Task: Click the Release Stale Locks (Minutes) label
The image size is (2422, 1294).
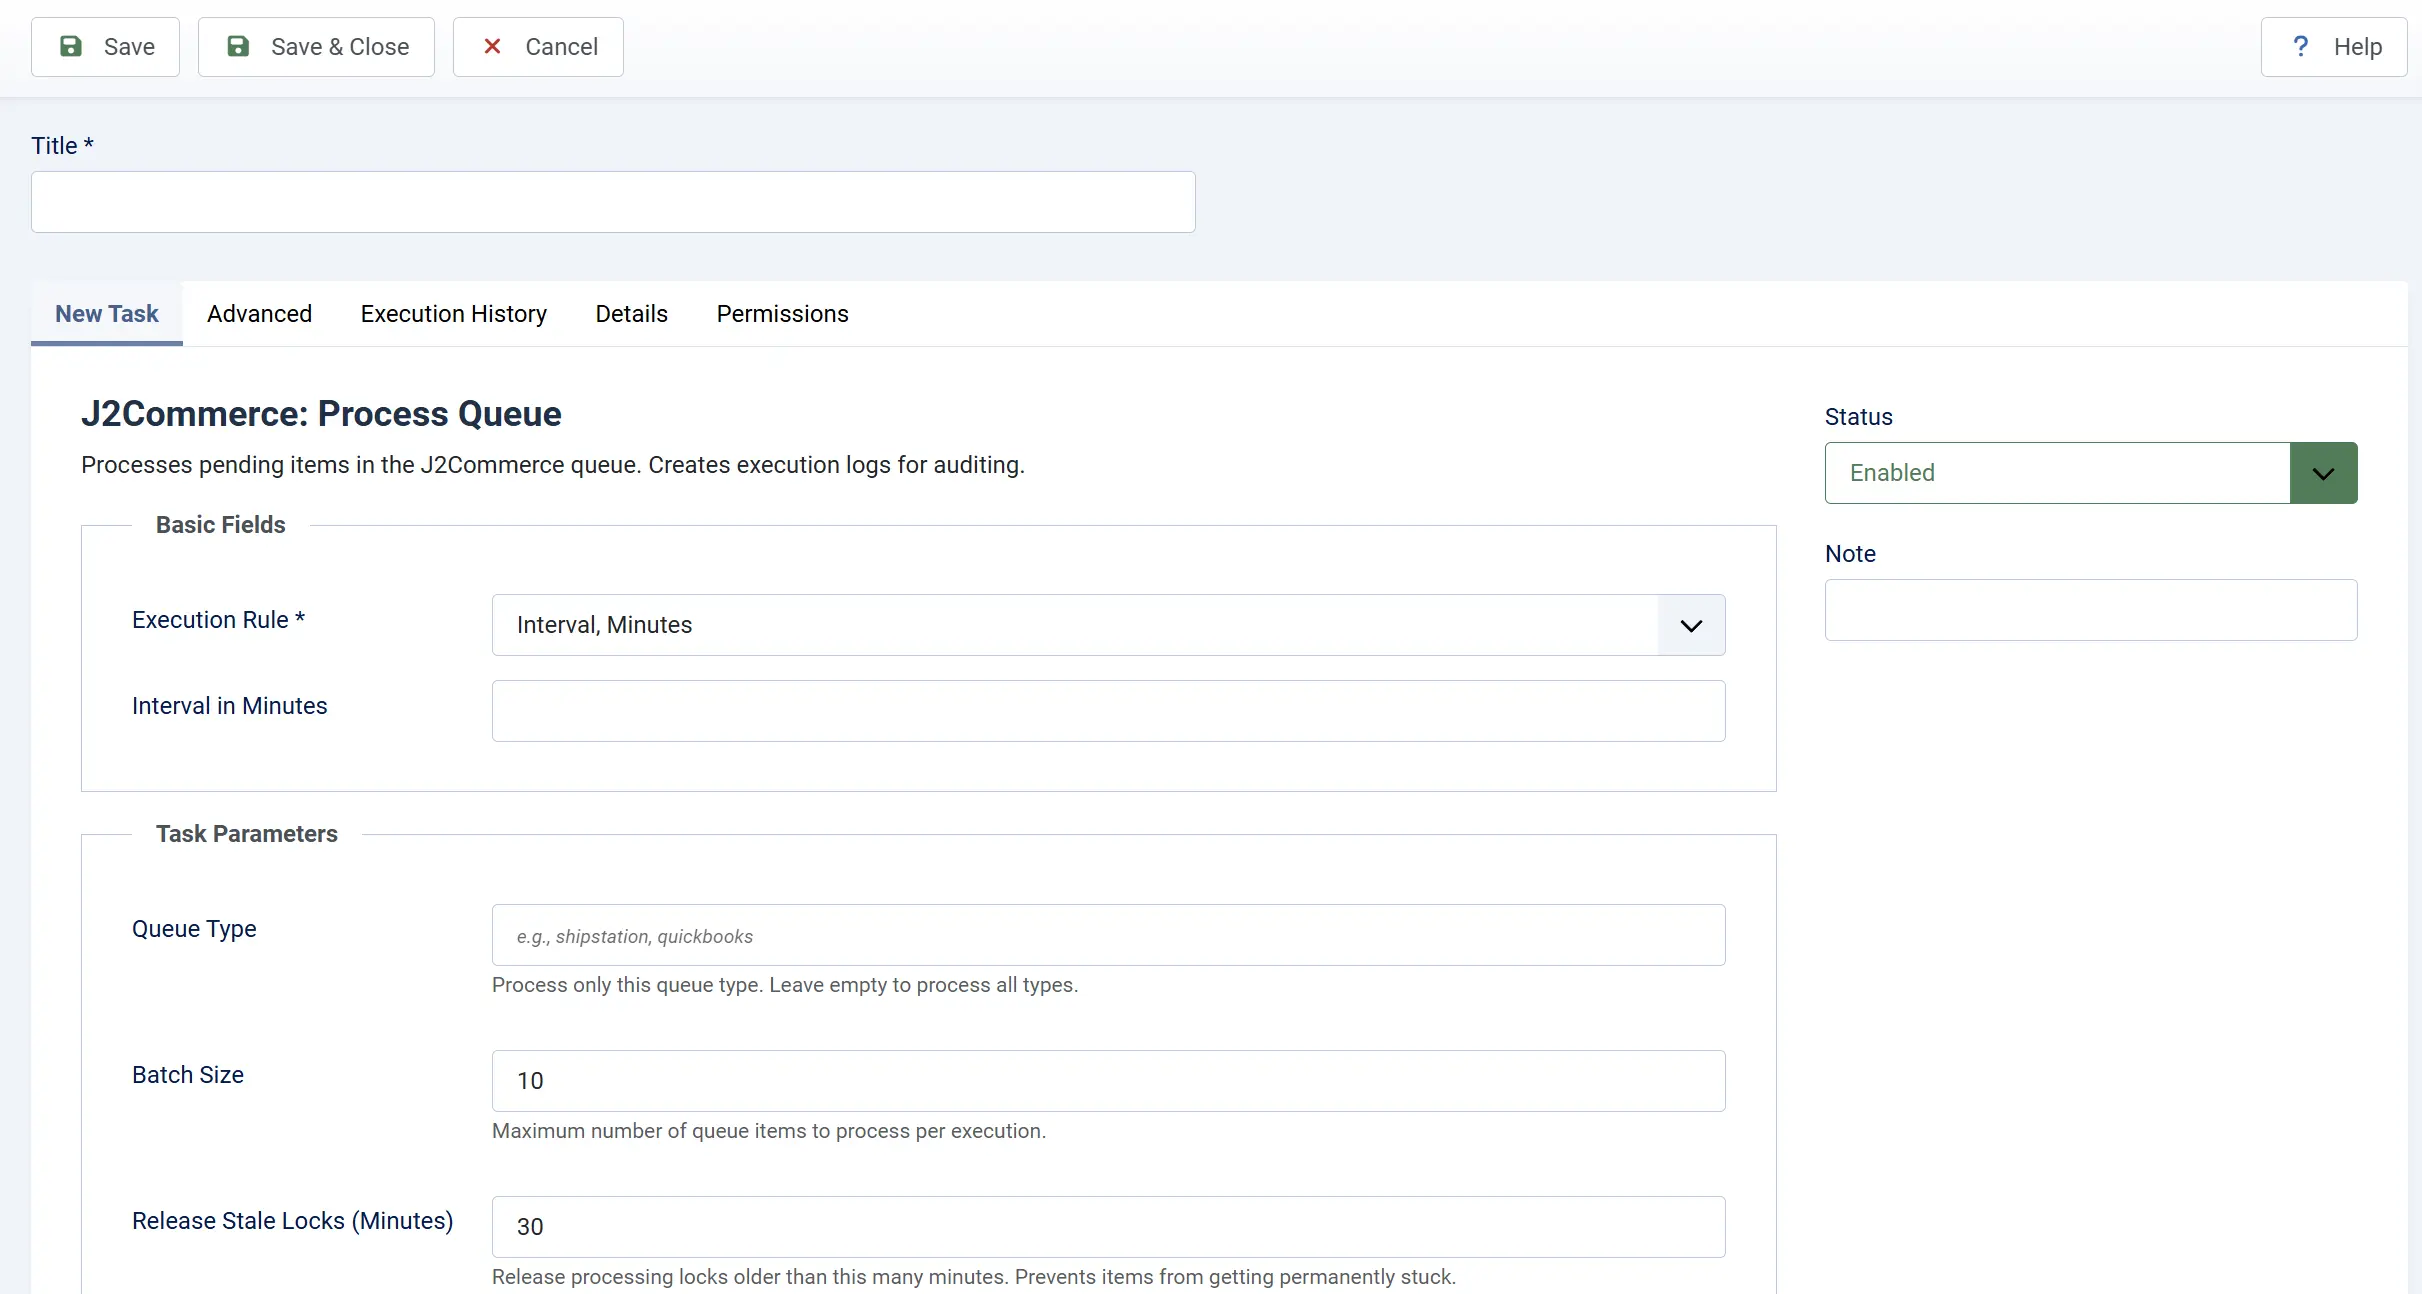Action: pos(293,1221)
